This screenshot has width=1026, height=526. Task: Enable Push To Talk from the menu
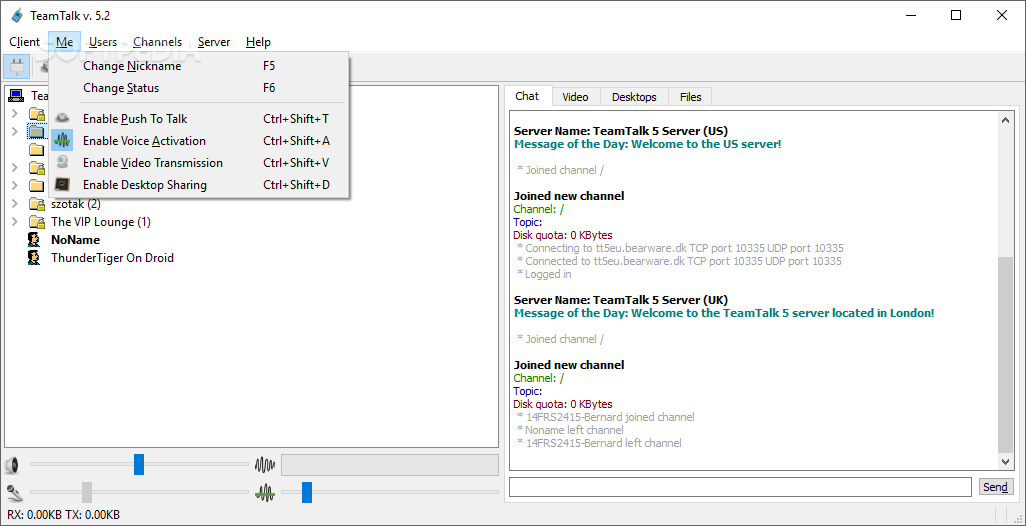[199, 119]
